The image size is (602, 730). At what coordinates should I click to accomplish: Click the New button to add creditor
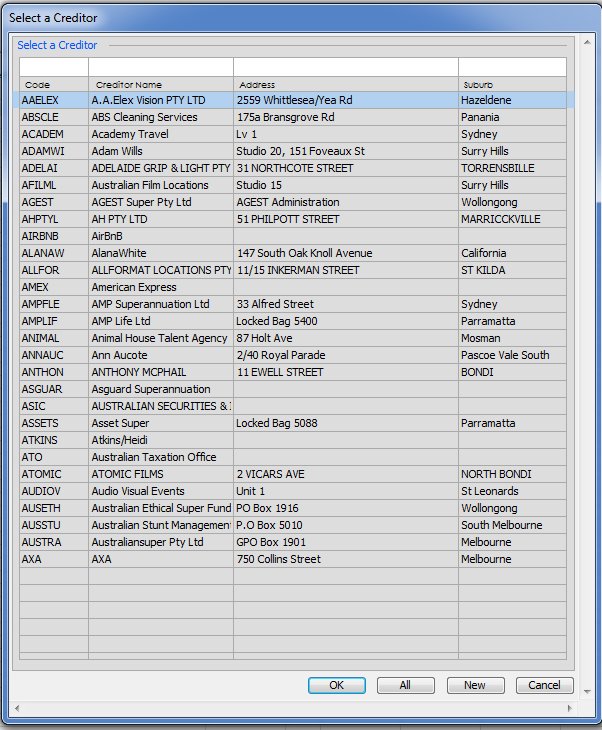475,685
